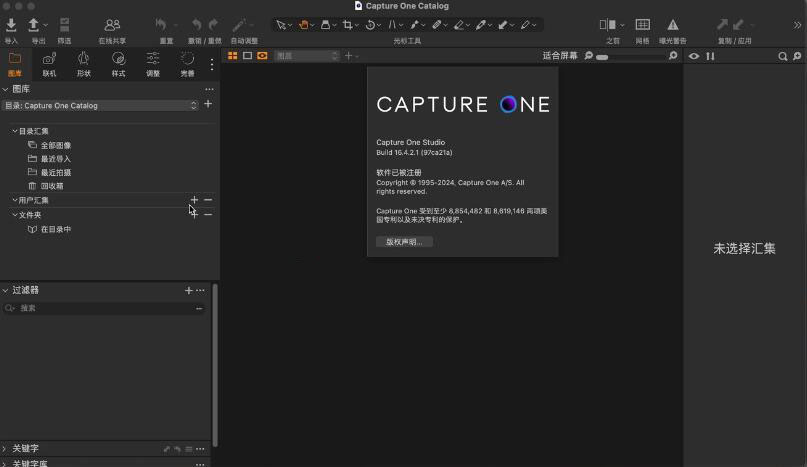Click the plus to add a catalog
Screen dimensions: 807x467
click(208, 104)
